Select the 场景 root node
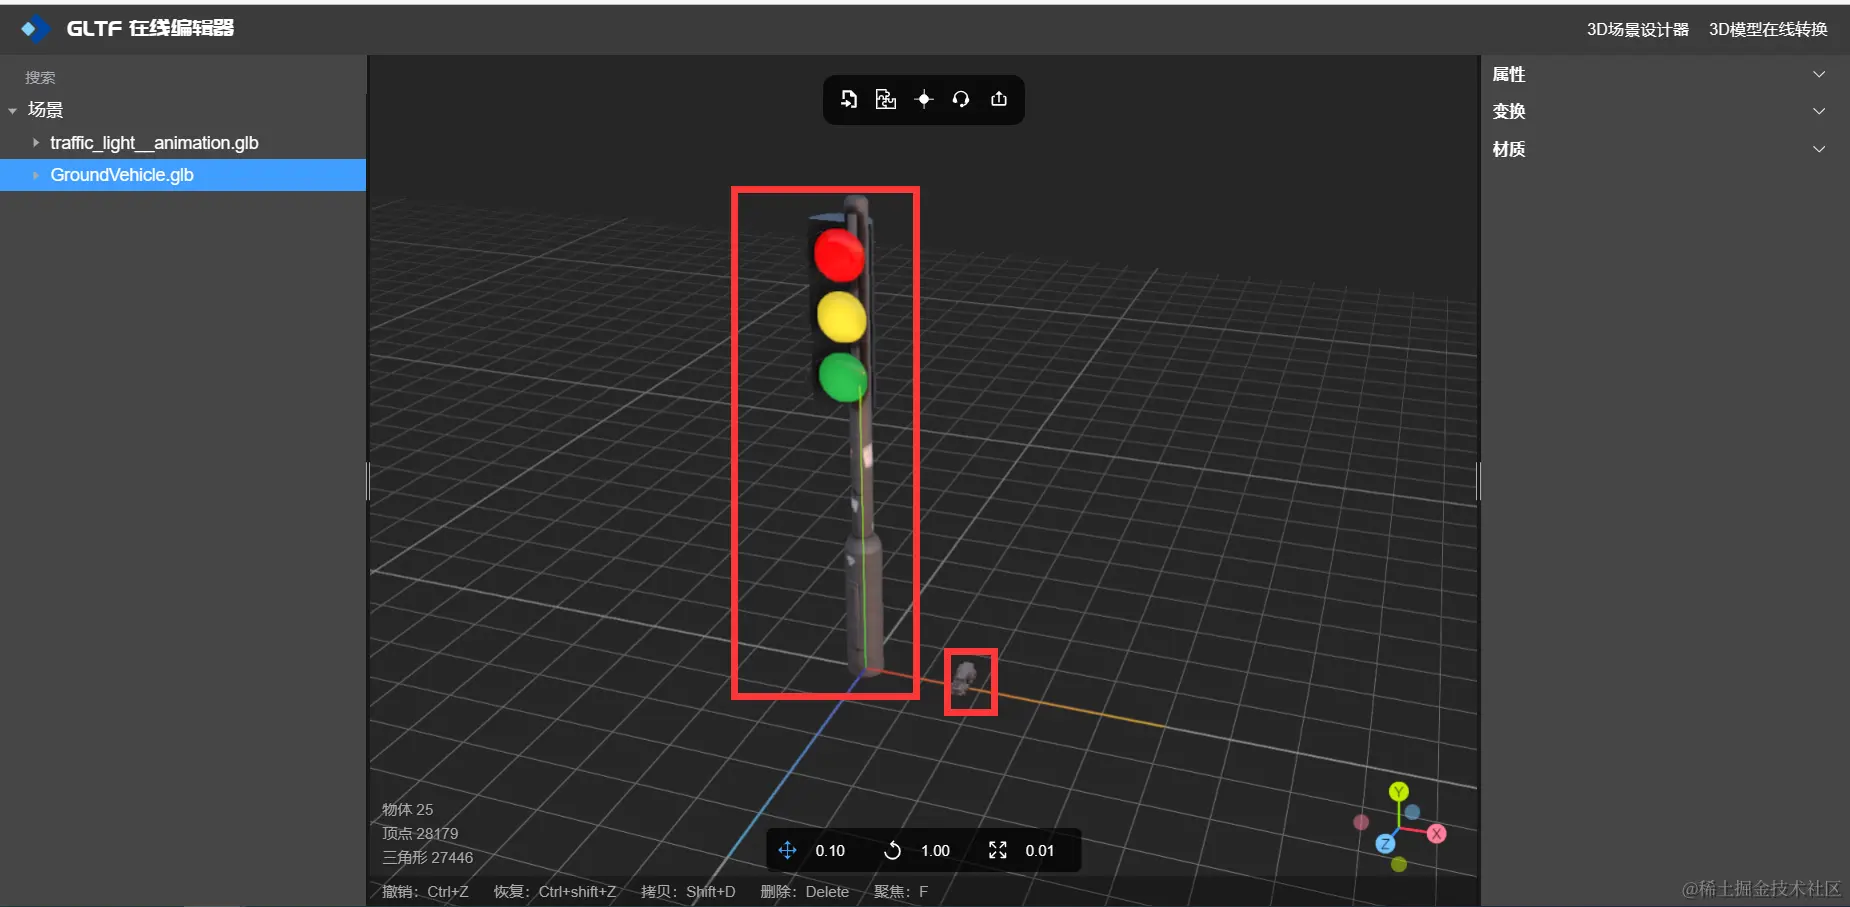Viewport: 1850px width, 907px height. coord(45,110)
